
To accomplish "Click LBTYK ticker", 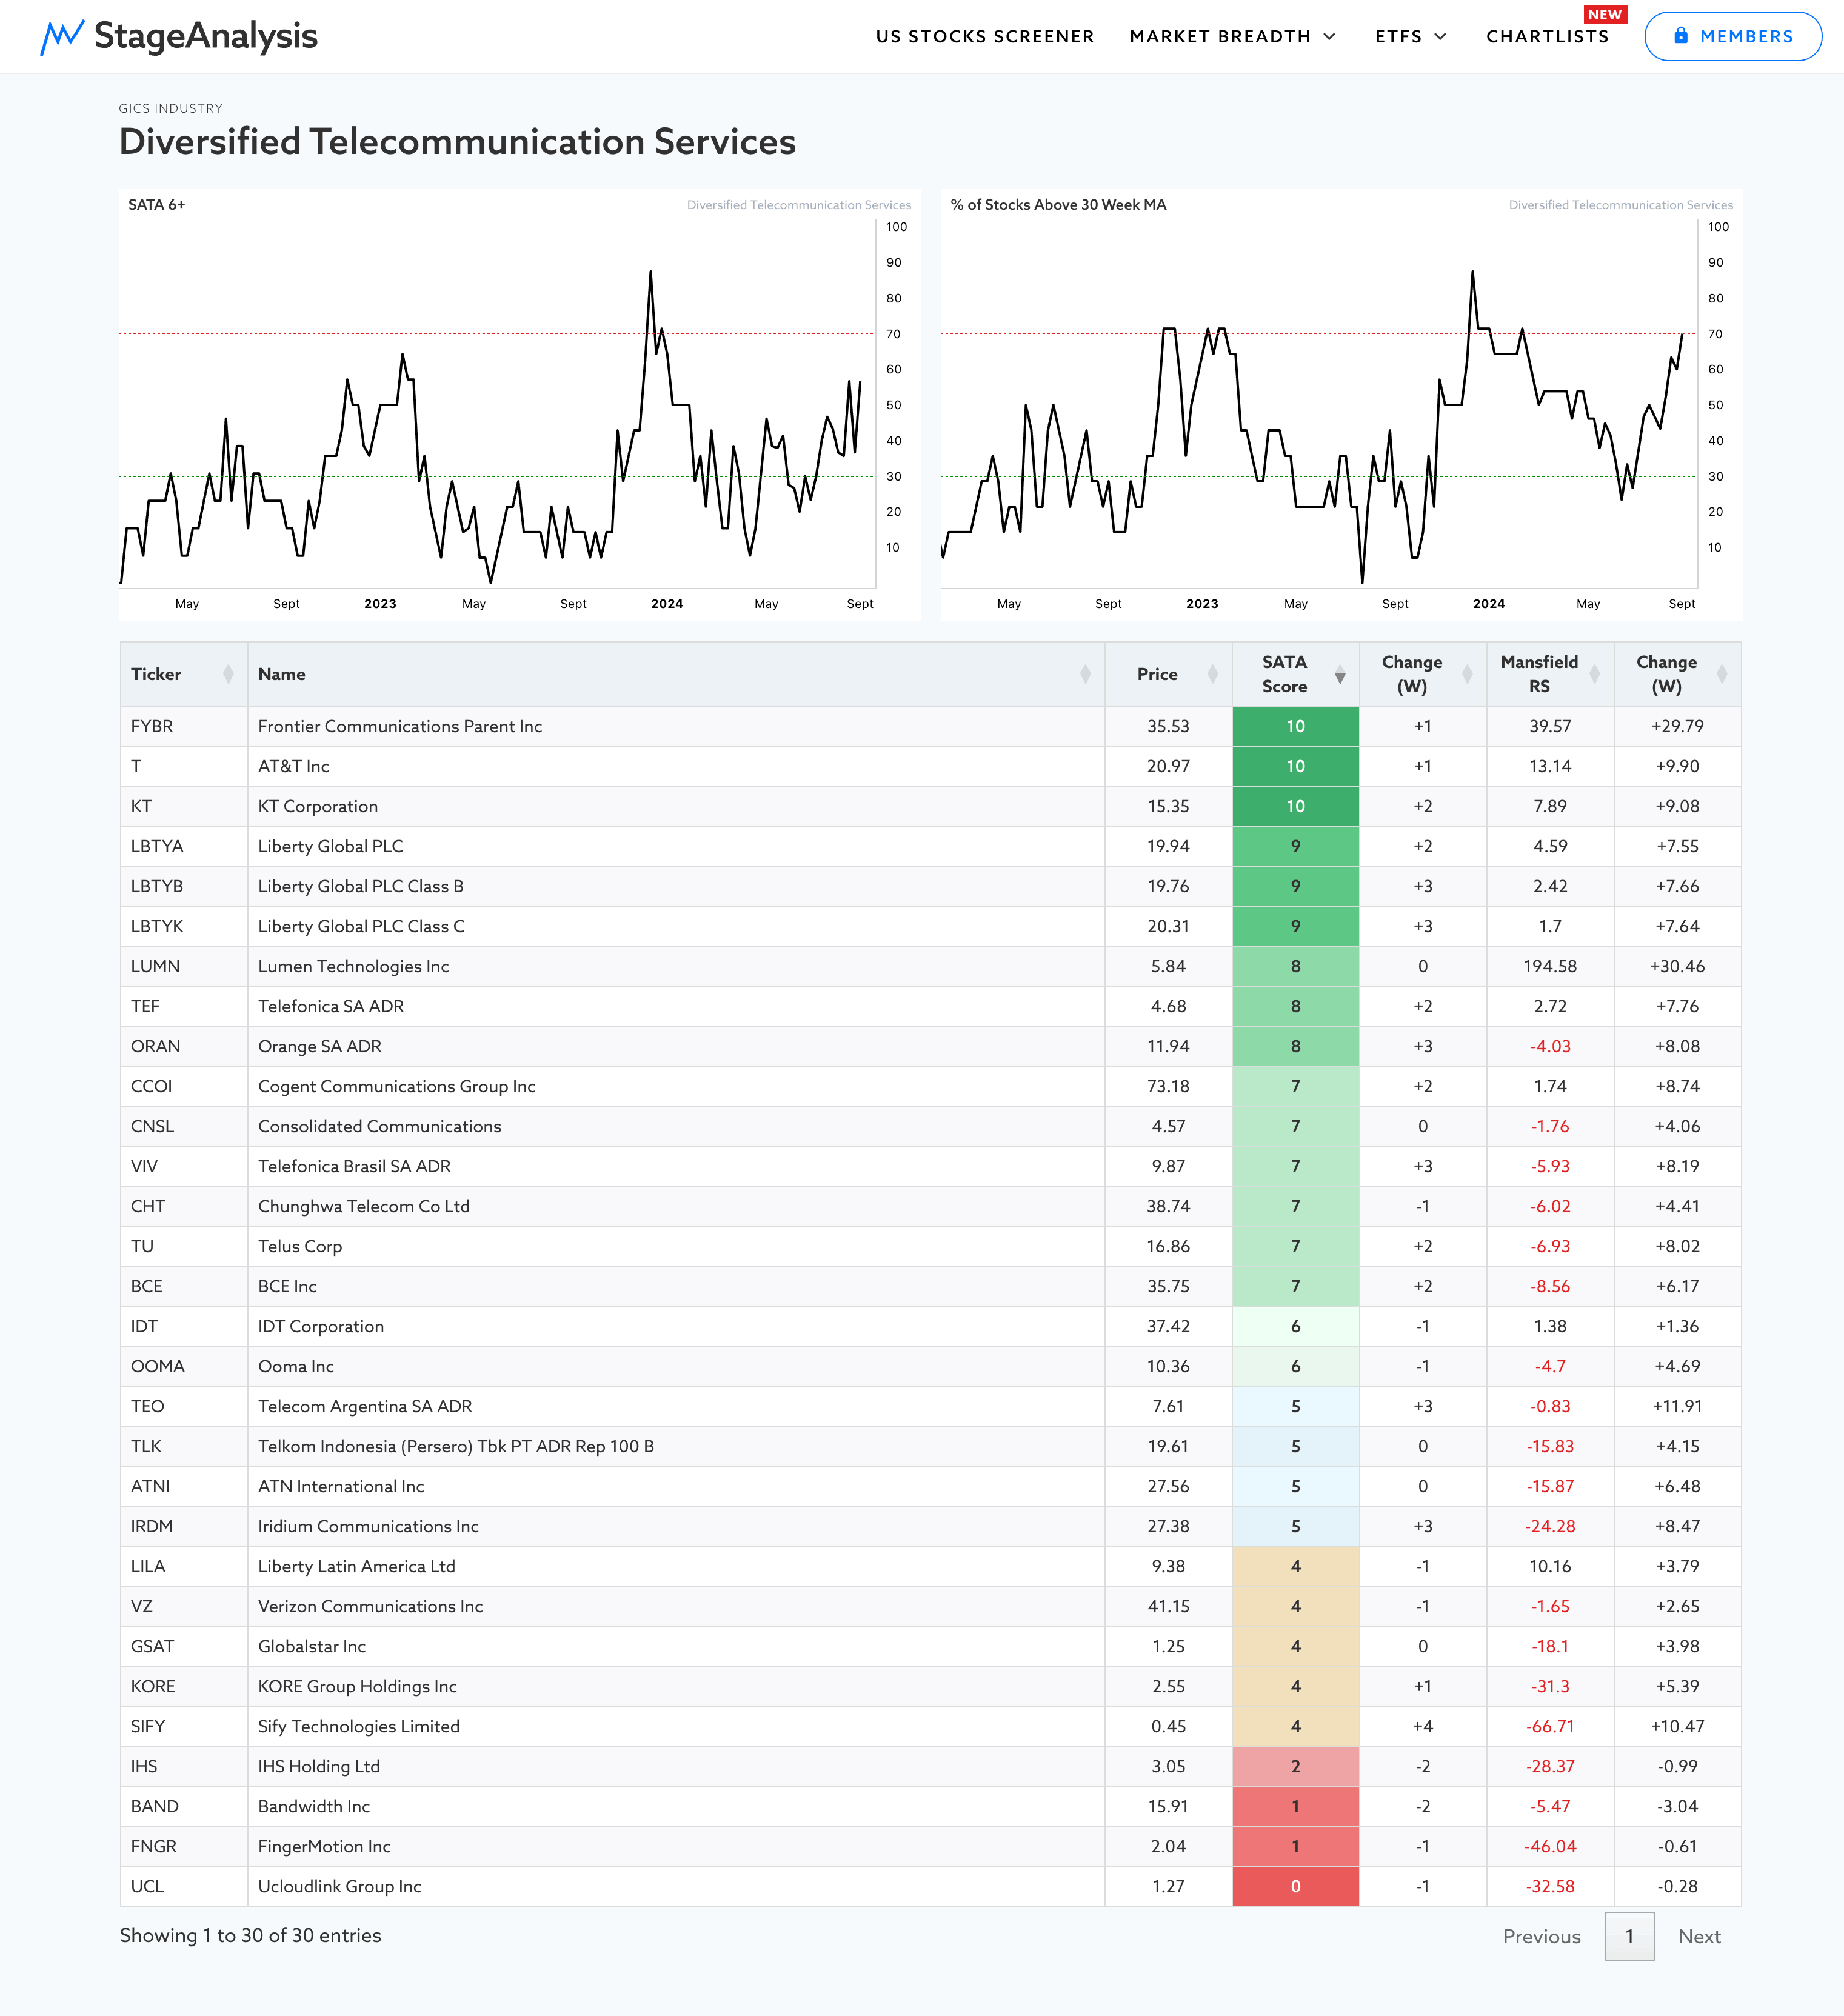I will pos(157,926).
